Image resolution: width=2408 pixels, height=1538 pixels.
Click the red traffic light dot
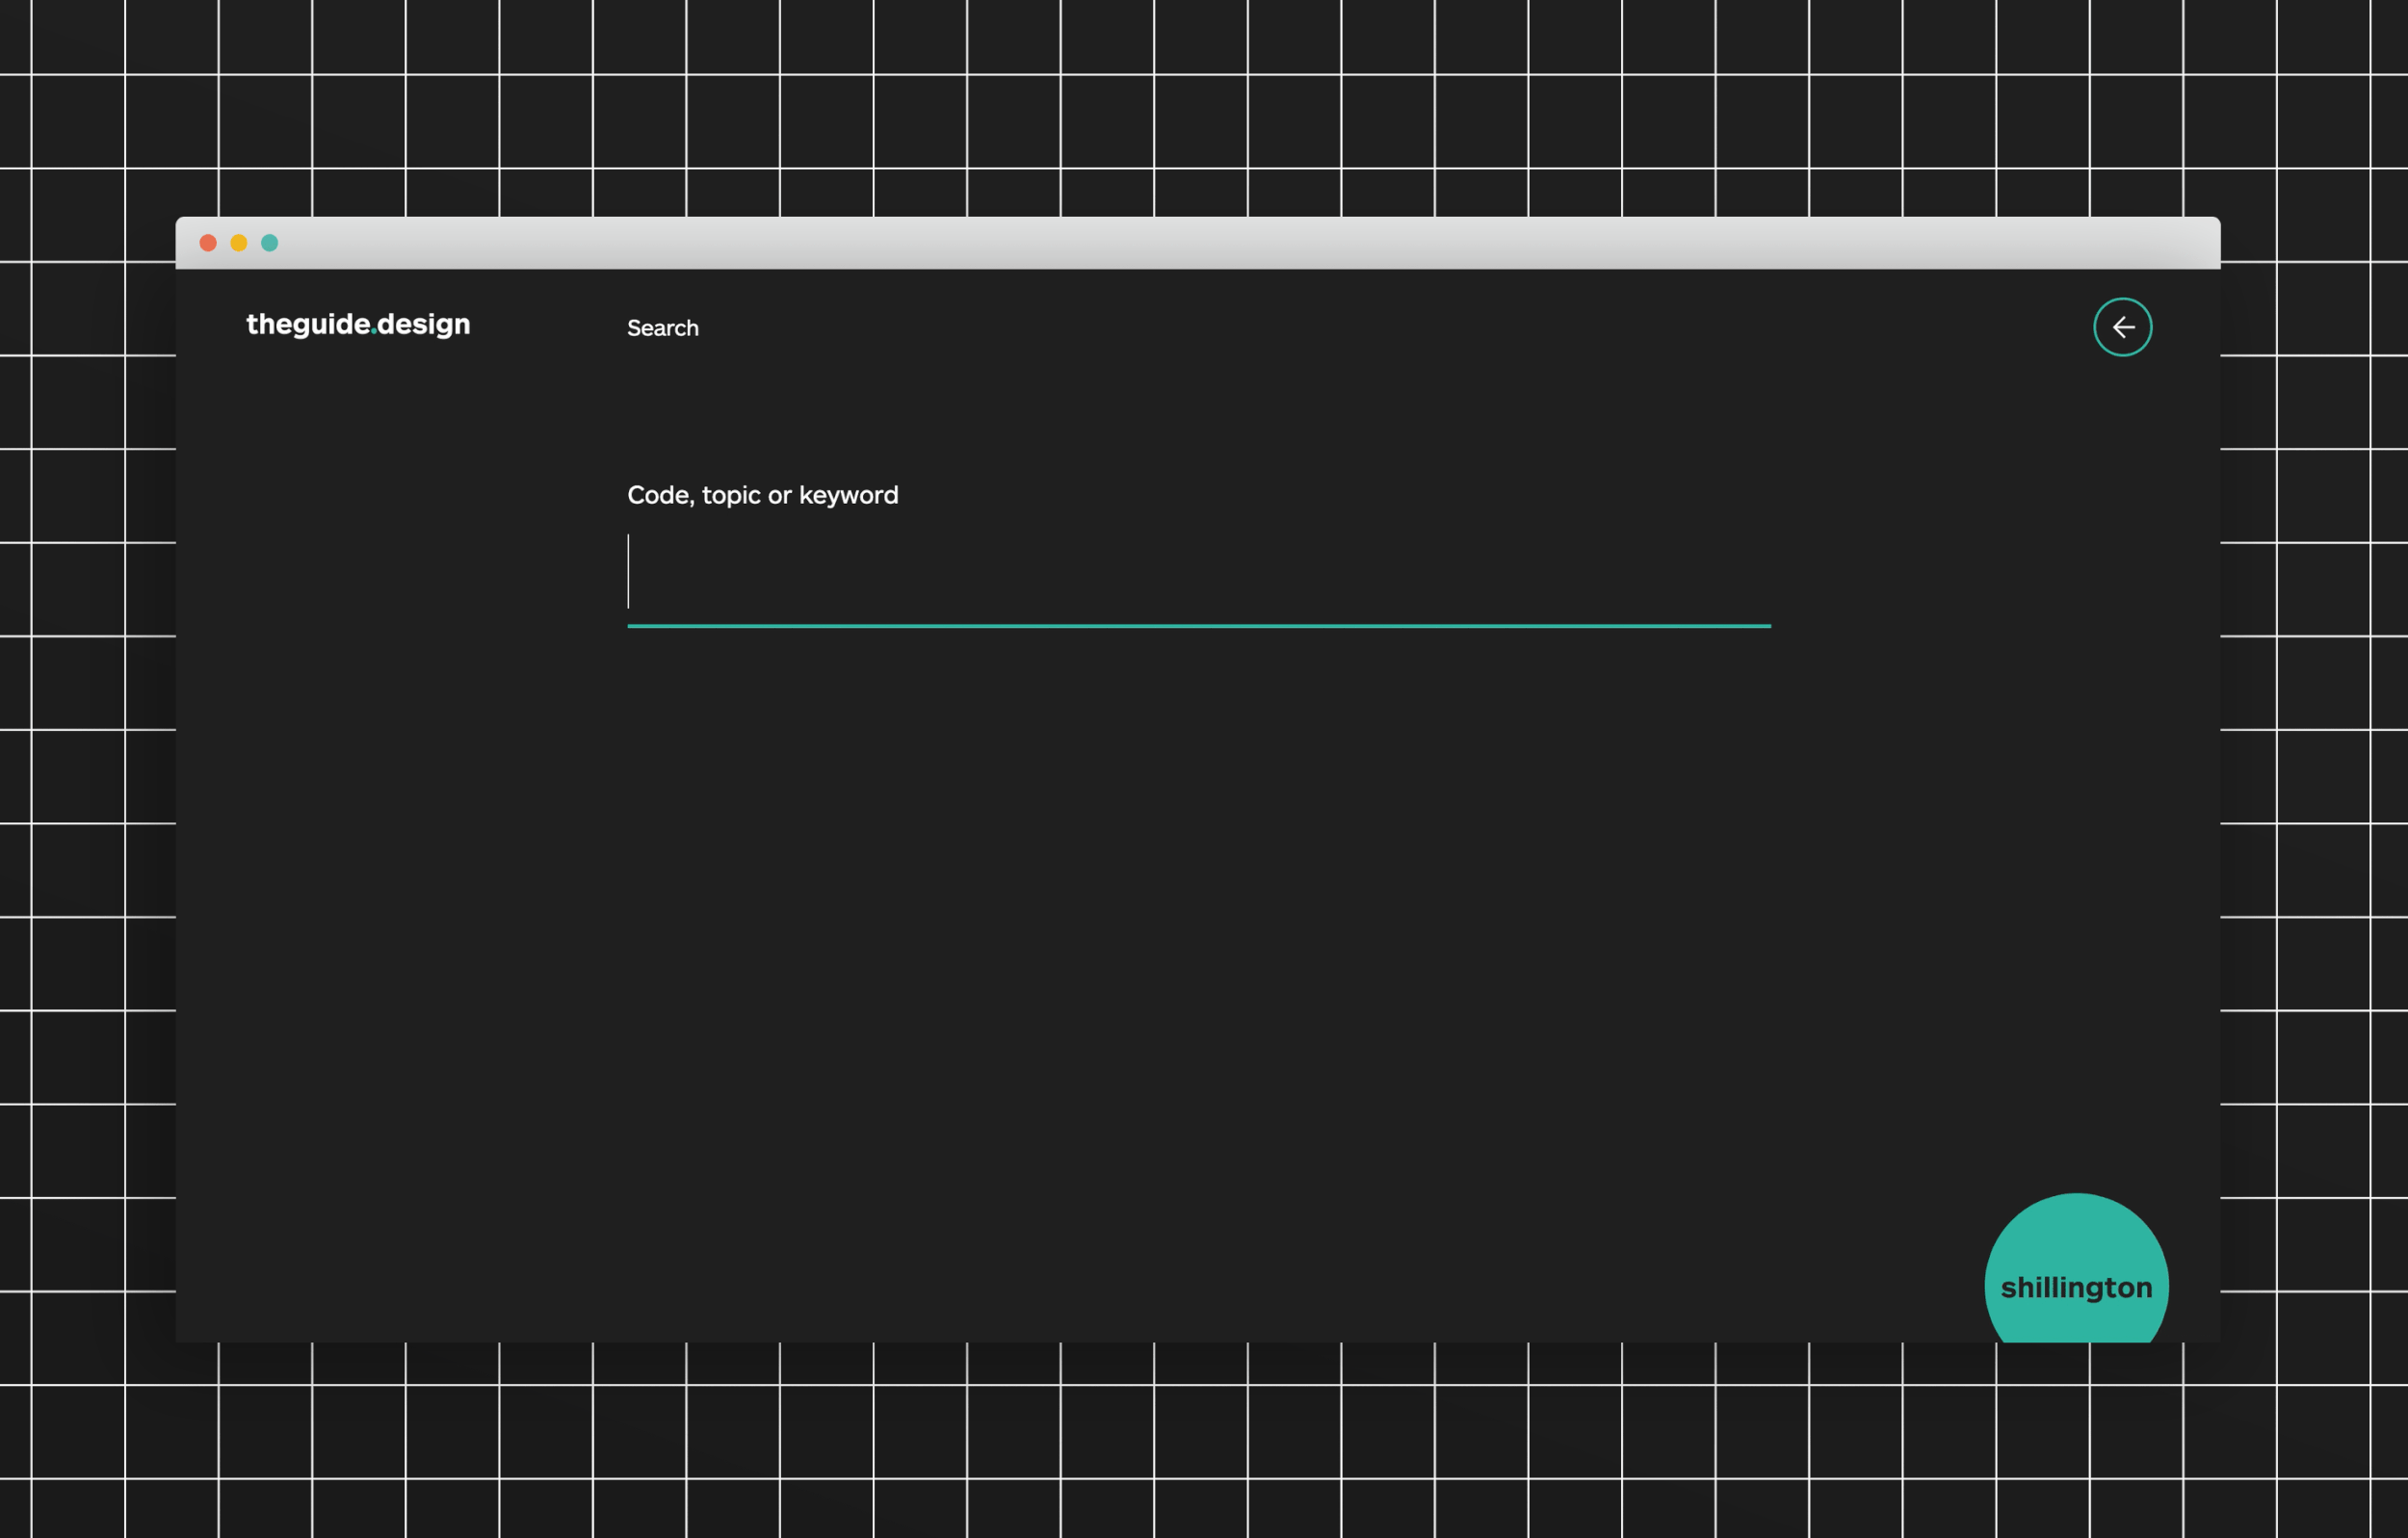pyautogui.click(x=207, y=242)
